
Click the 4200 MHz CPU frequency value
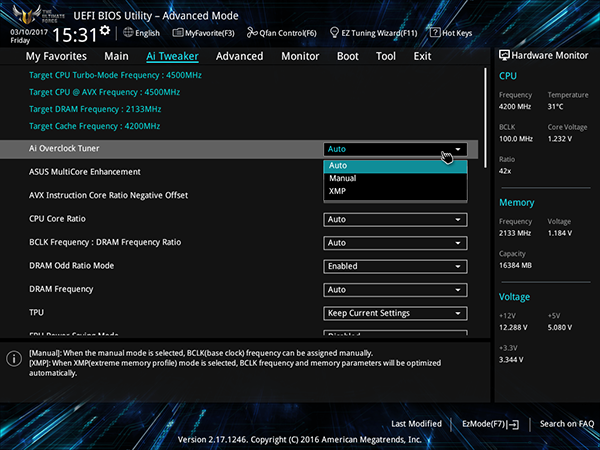(515, 107)
